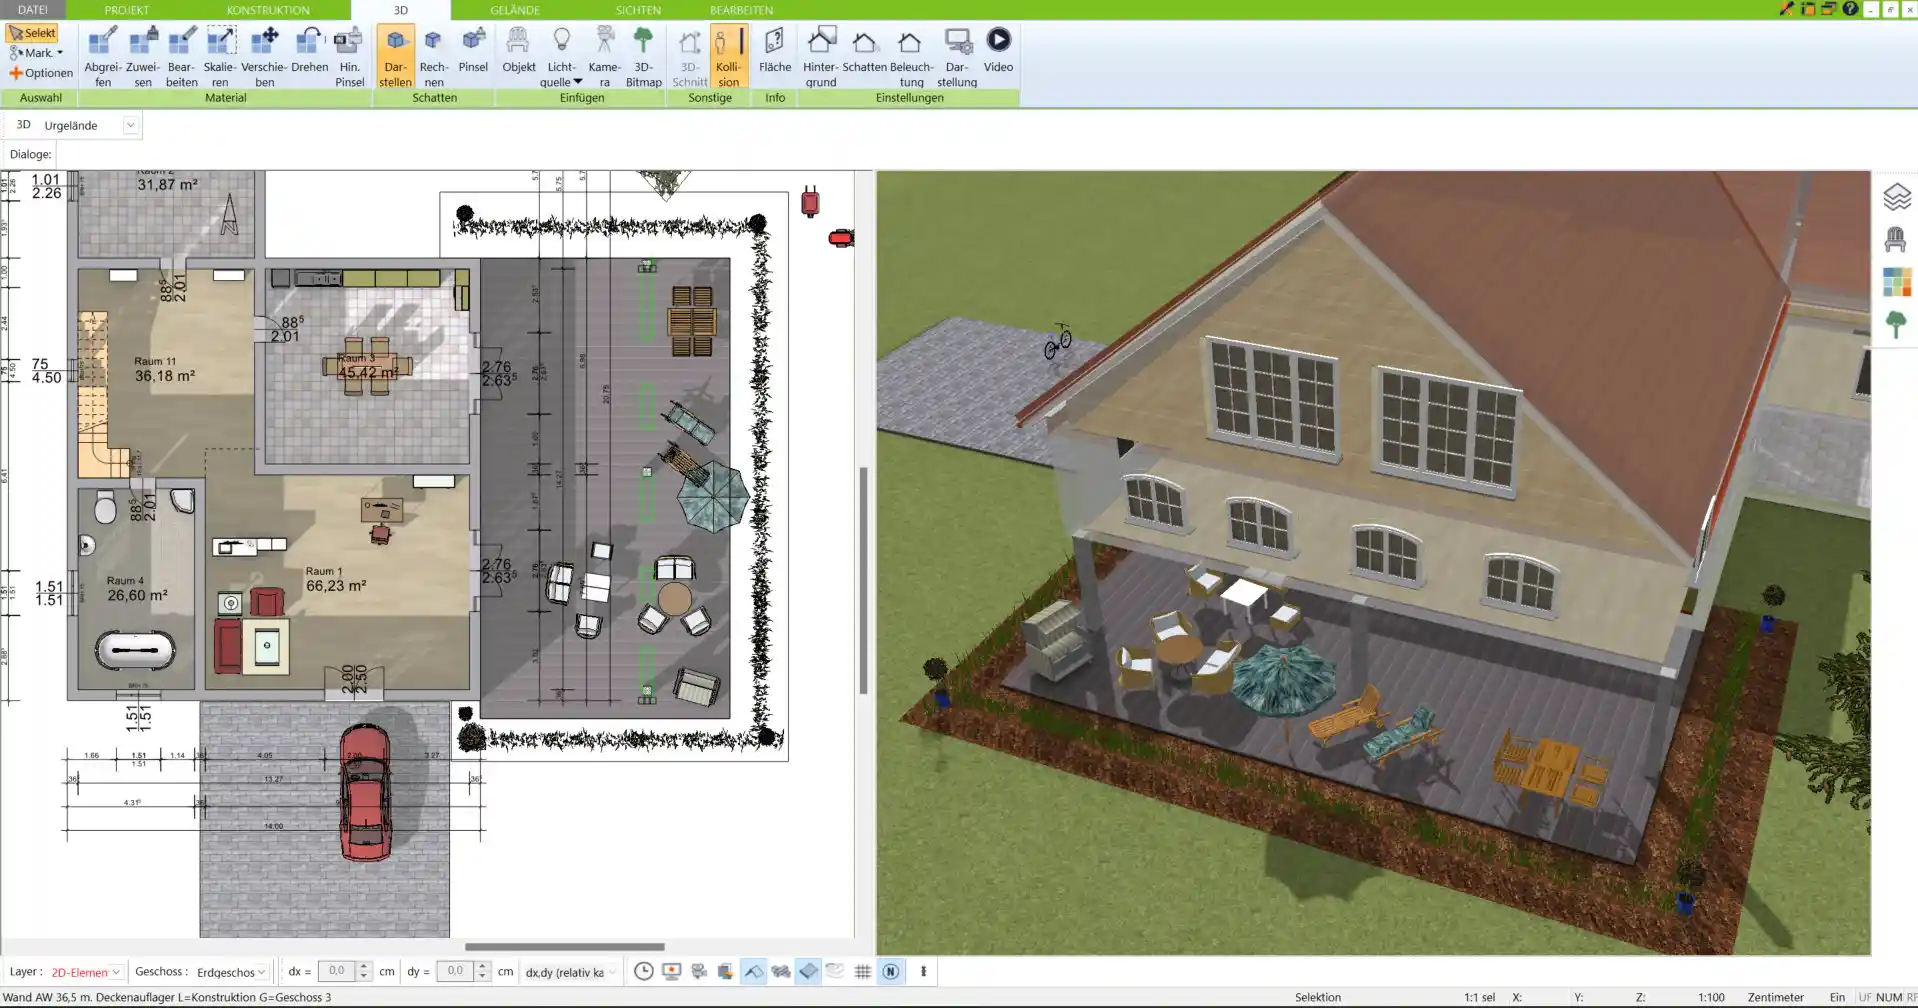Toggle the circled N north icon

point(890,971)
